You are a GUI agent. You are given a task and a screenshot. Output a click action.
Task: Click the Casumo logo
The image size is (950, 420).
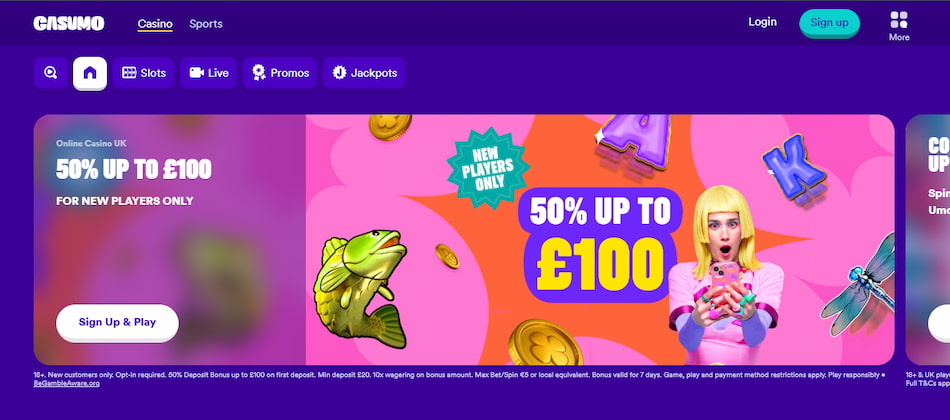click(x=68, y=23)
